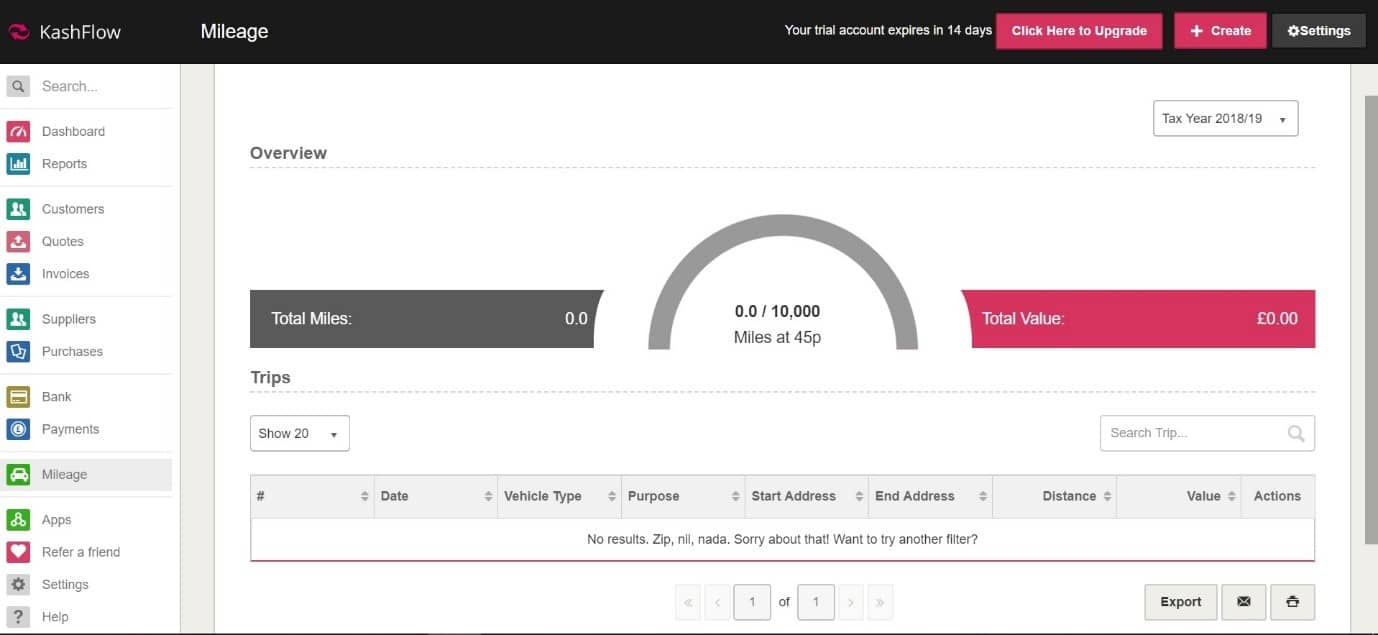Open the Show 20 rows dropdown
The width and height of the screenshot is (1378, 635).
[299, 433]
